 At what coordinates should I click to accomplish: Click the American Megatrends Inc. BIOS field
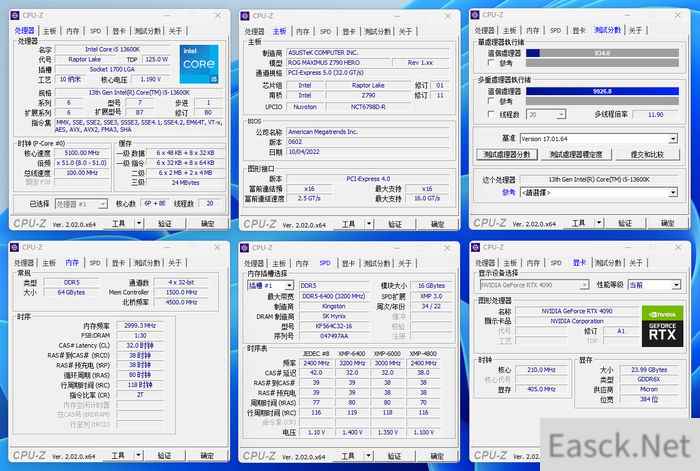click(367, 132)
